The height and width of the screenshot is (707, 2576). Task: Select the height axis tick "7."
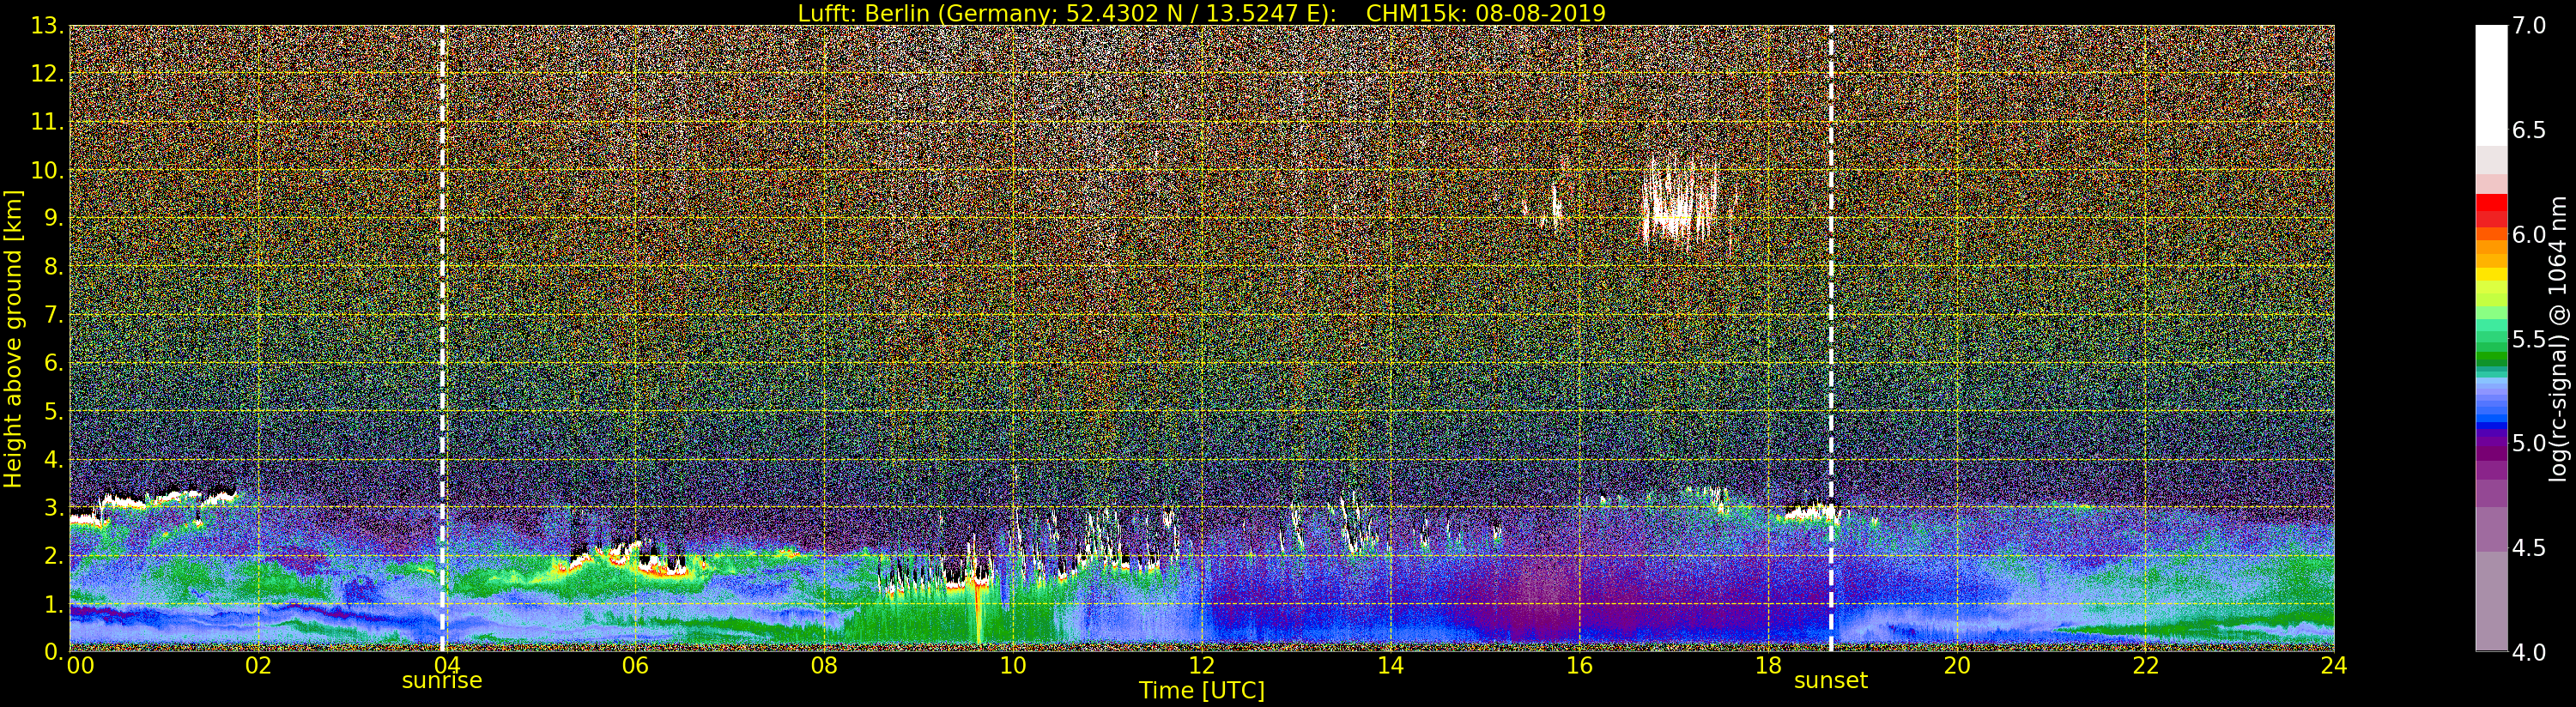point(52,315)
